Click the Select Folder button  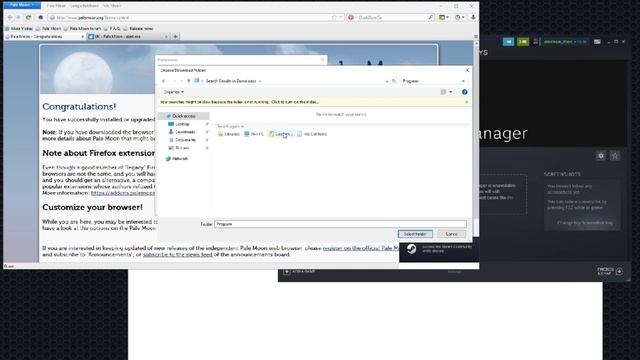pyautogui.click(x=415, y=234)
